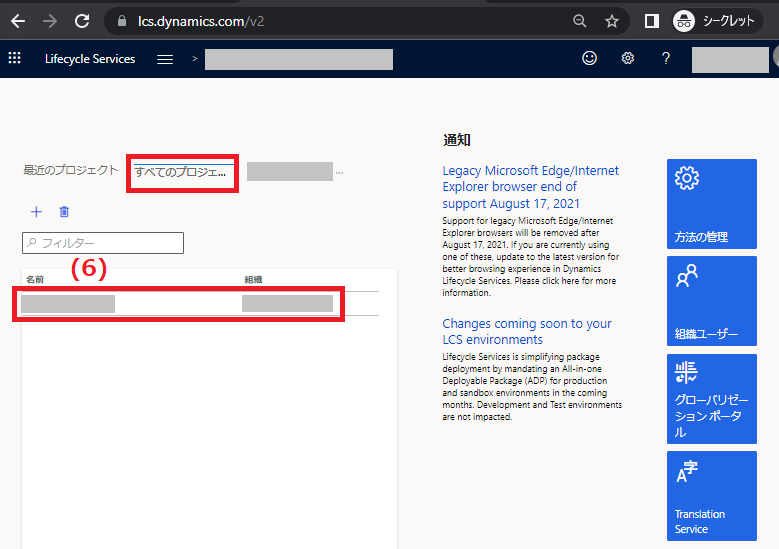Click the A字 icon on Translation Service tile
The image size is (779, 549).
pyautogui.click(x=687, y=471)
